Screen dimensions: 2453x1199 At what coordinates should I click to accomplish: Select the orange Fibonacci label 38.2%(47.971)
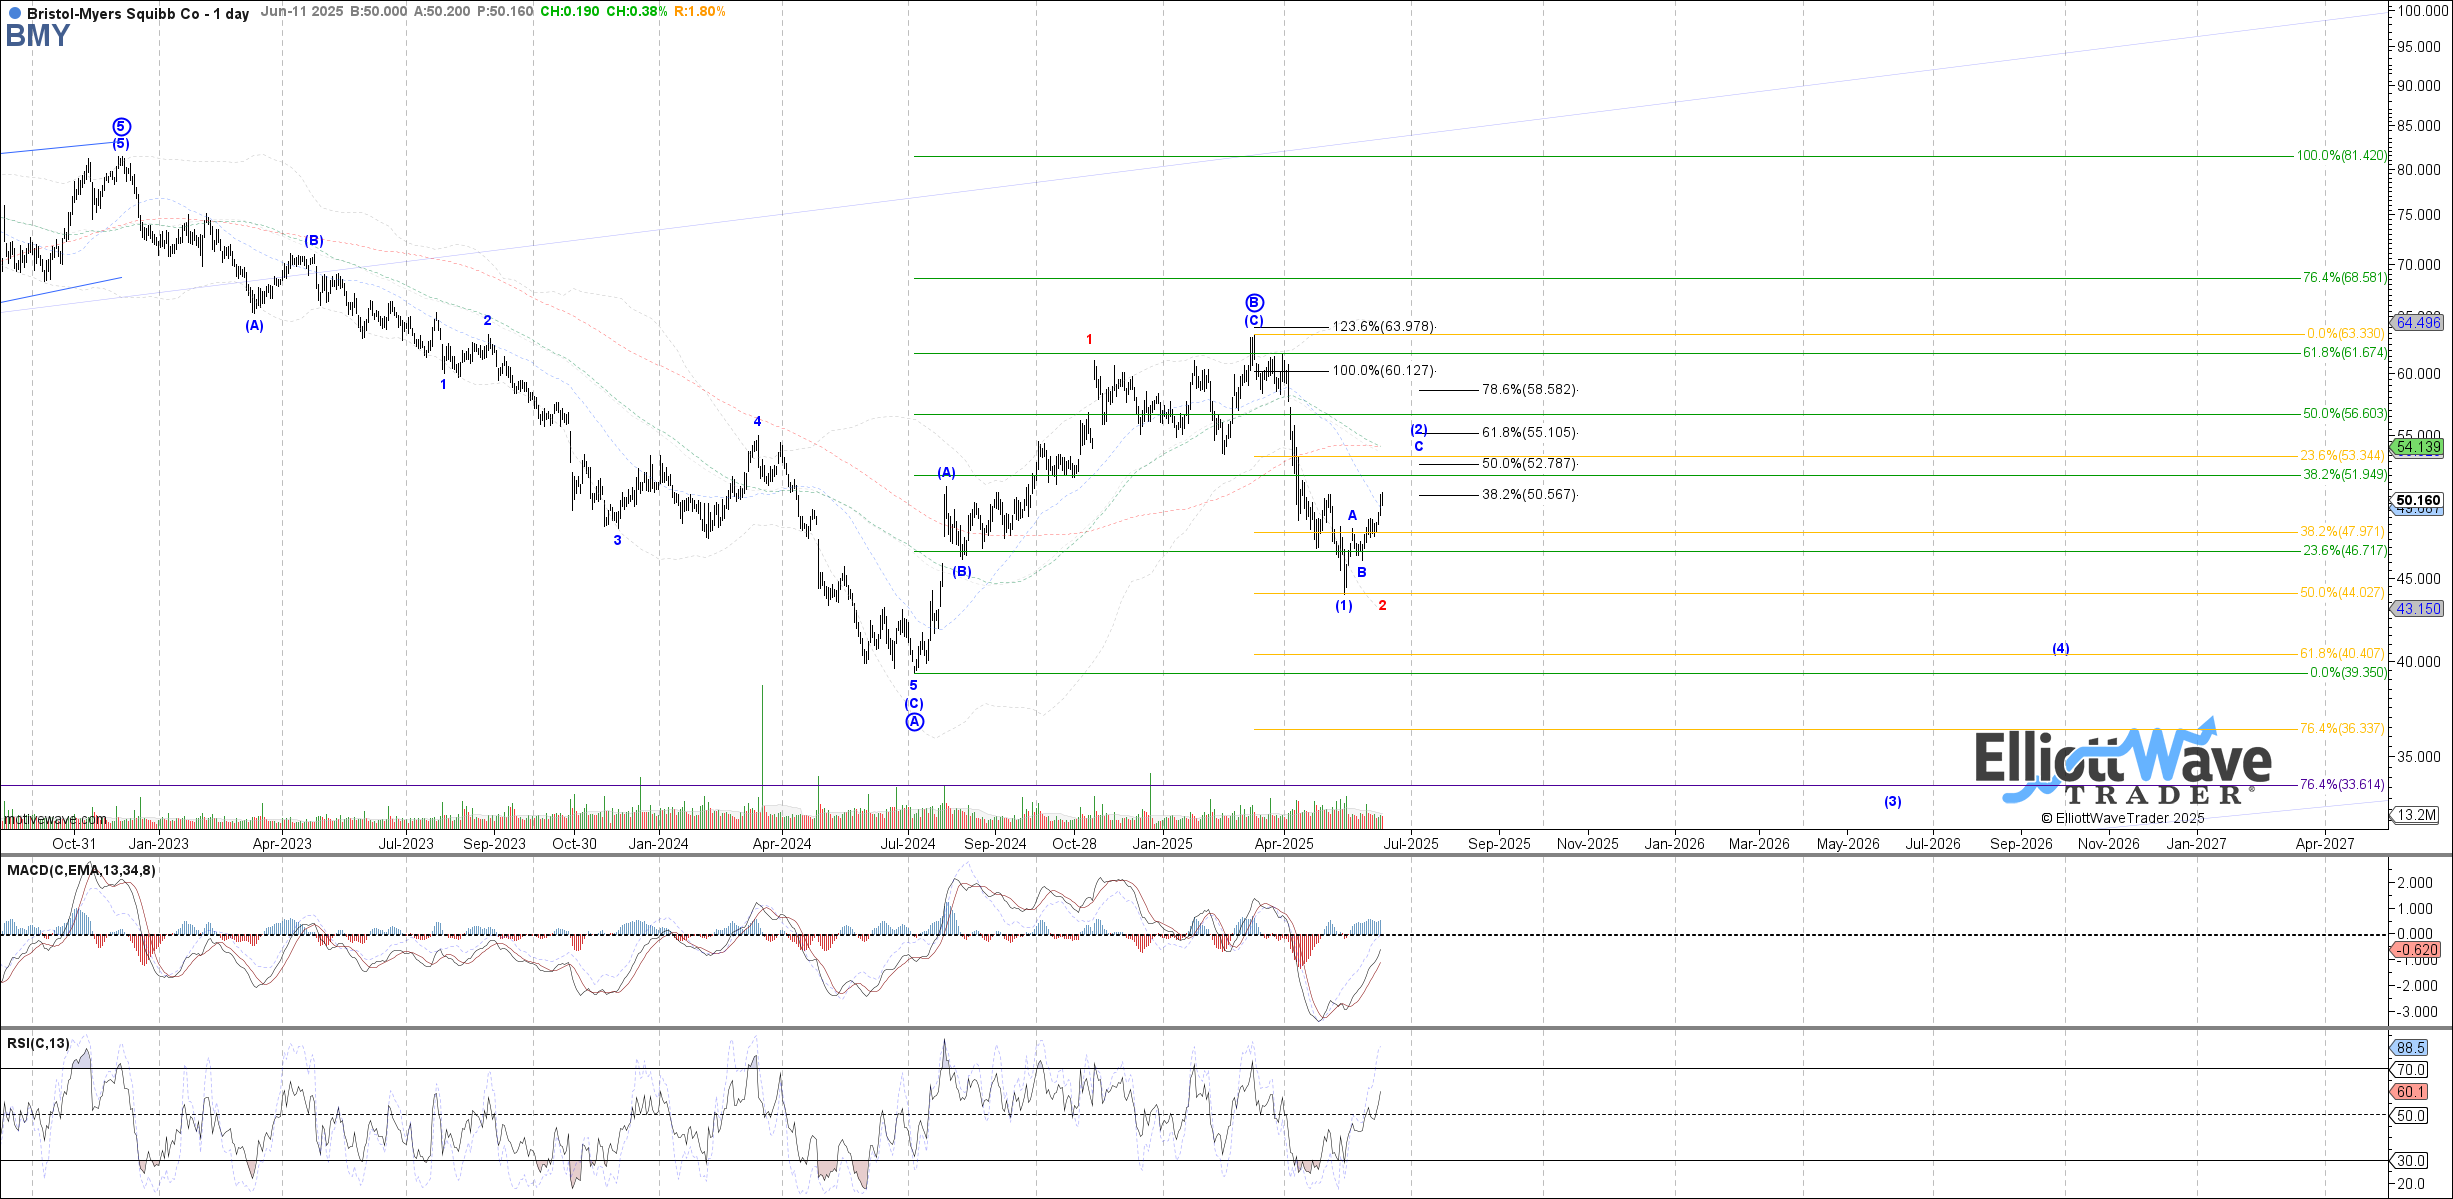[x=2342, y=532]
